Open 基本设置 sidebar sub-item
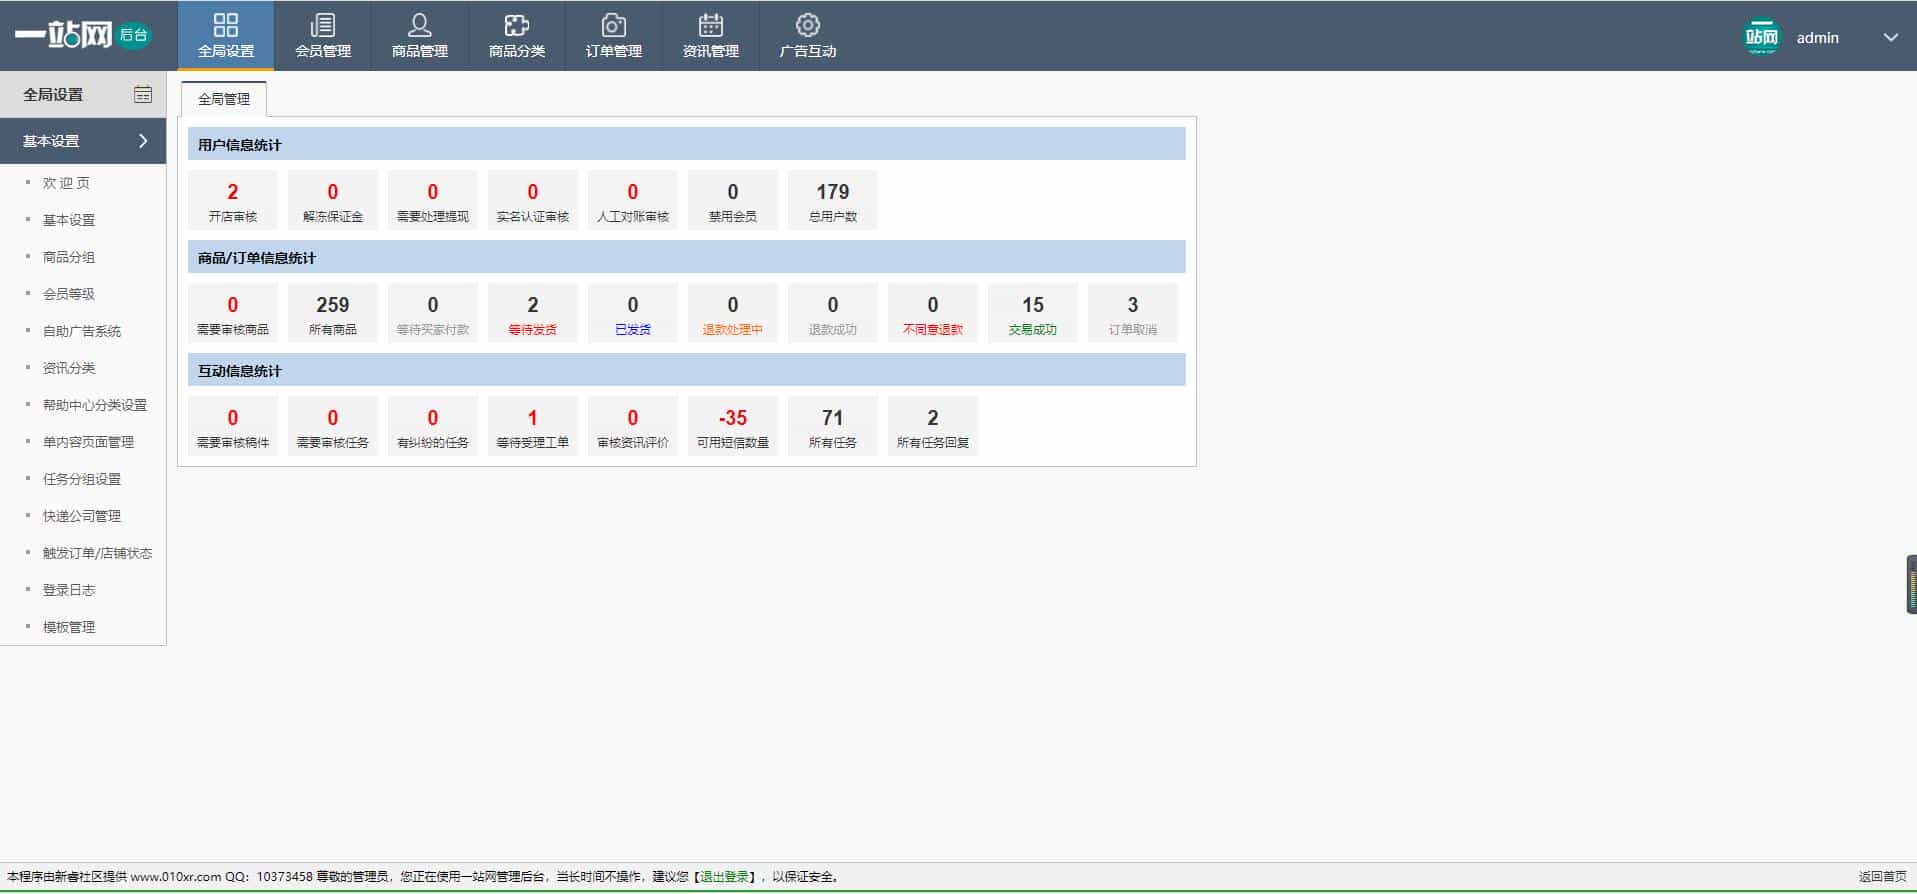The image size is (1917, 894). tap(69, 220)
